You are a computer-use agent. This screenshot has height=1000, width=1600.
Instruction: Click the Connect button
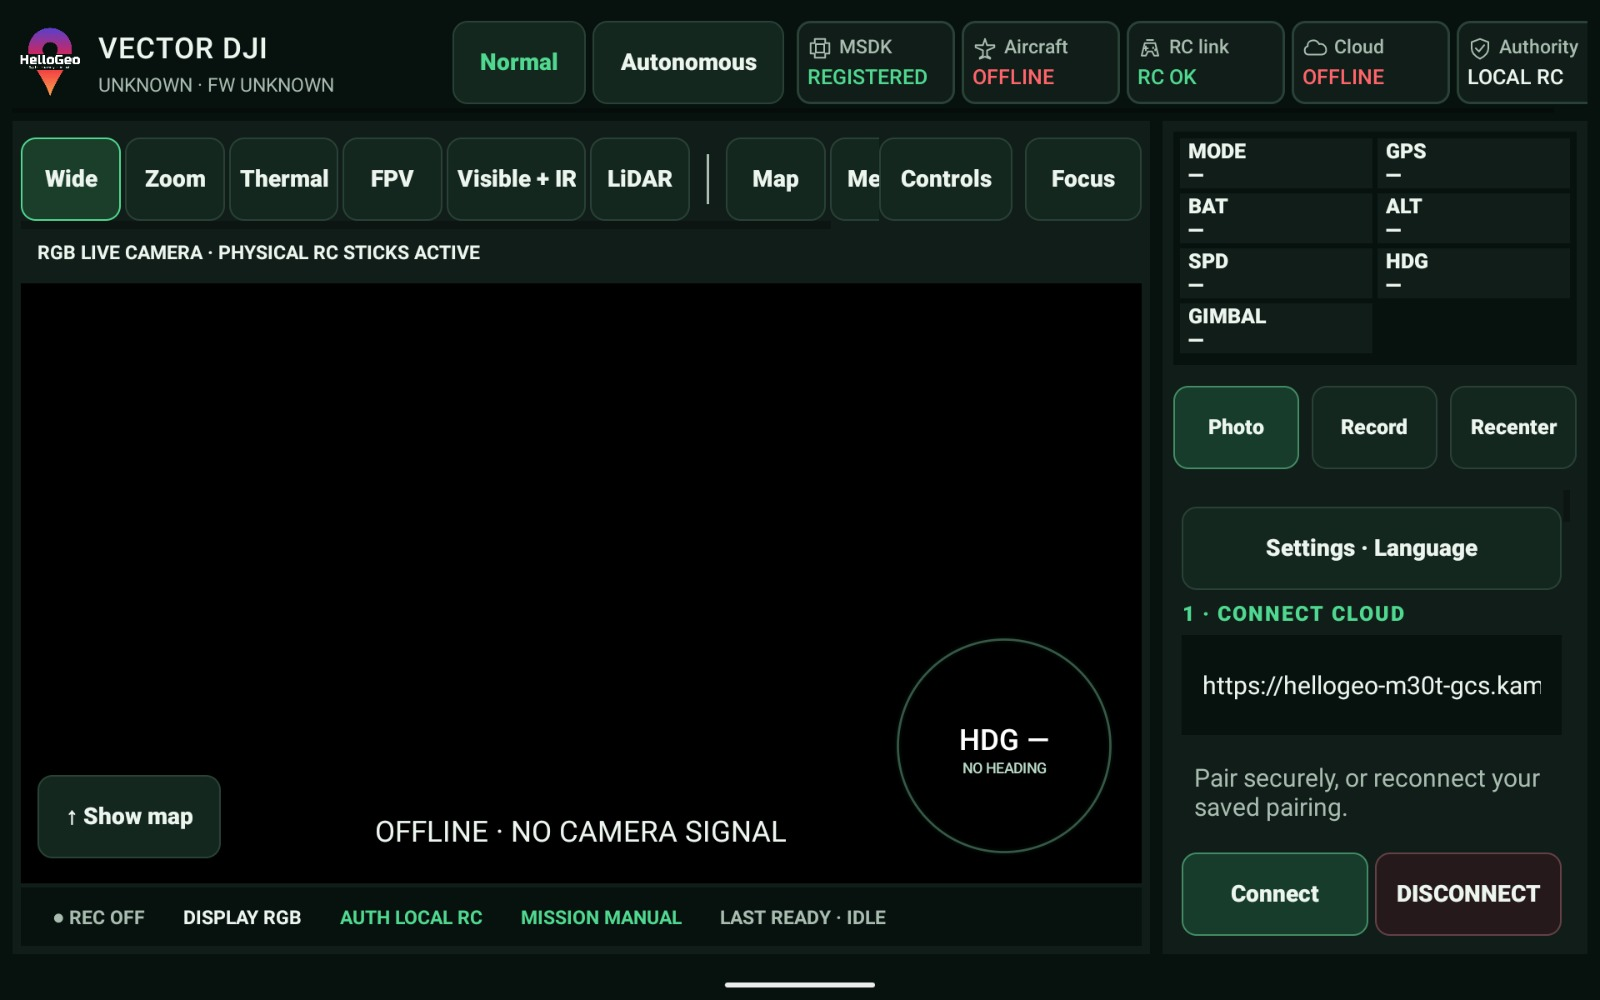pyautogui.click(x=1274, y=894)
